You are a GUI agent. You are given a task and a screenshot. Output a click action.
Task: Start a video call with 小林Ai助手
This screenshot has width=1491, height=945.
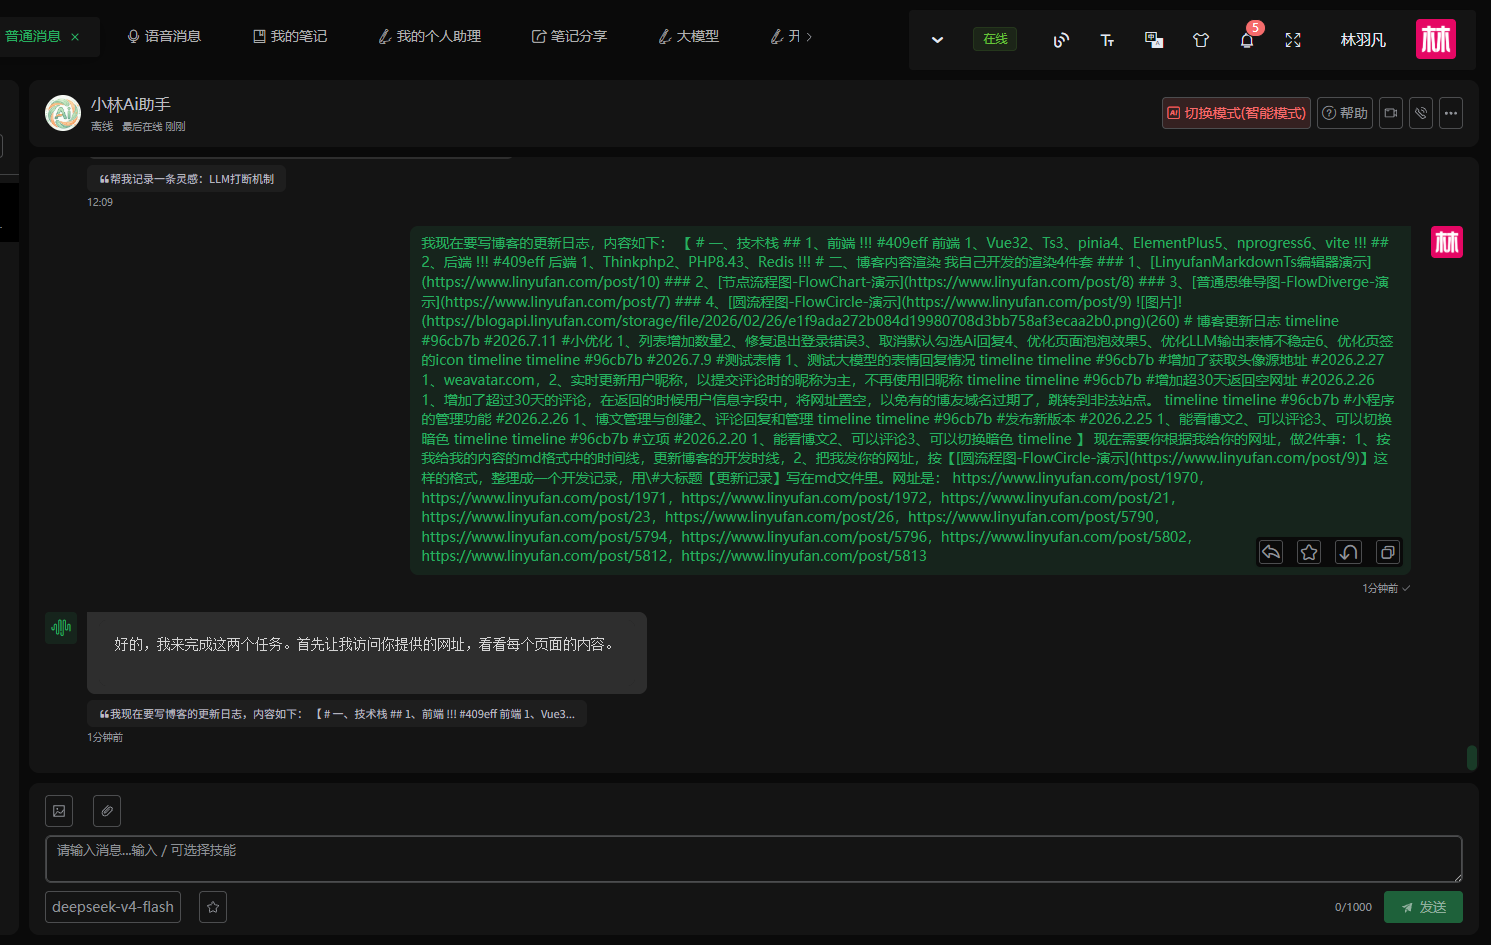1391,113
